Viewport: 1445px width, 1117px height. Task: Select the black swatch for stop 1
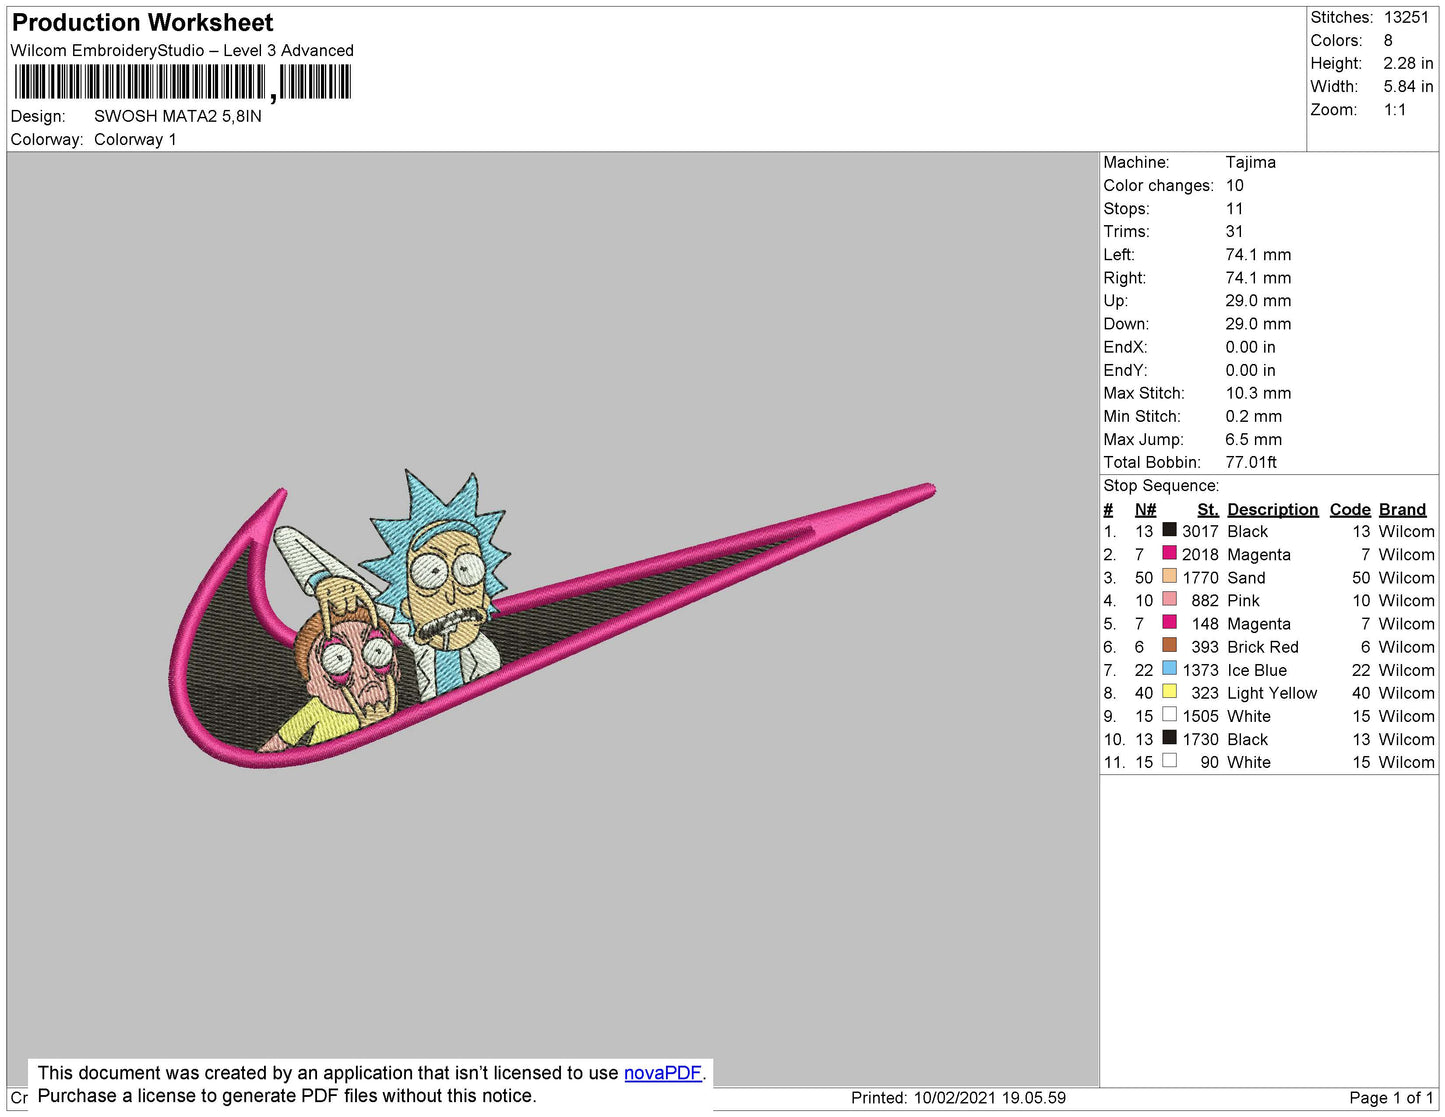[1169, 530]
